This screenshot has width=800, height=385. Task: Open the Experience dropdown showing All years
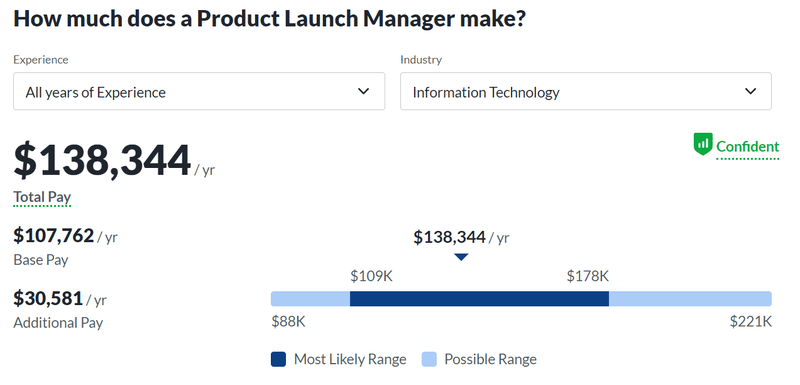tap(199, 91)
